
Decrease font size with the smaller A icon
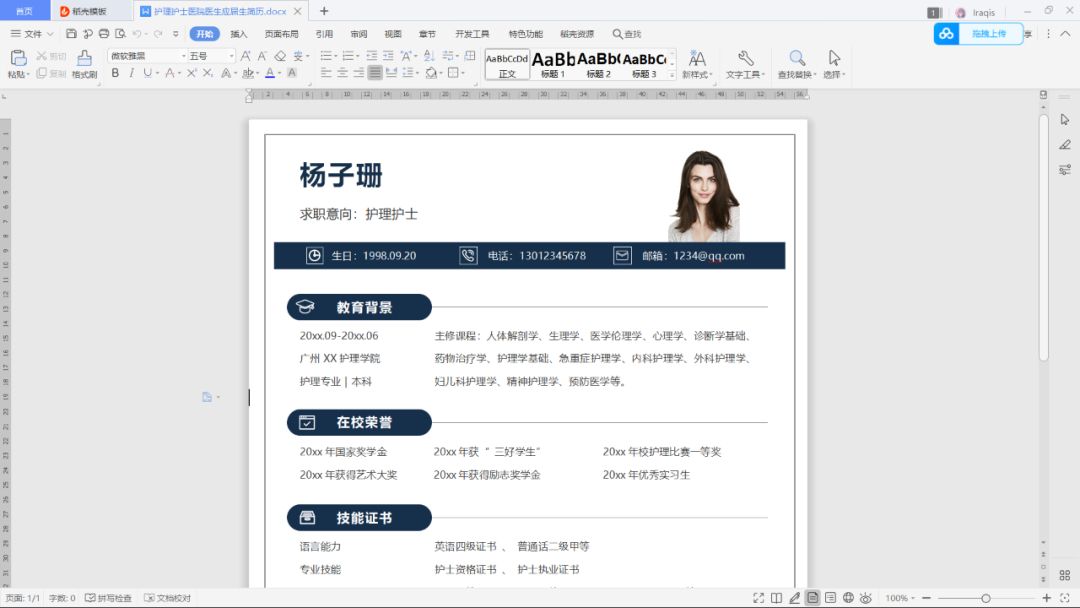262,56
